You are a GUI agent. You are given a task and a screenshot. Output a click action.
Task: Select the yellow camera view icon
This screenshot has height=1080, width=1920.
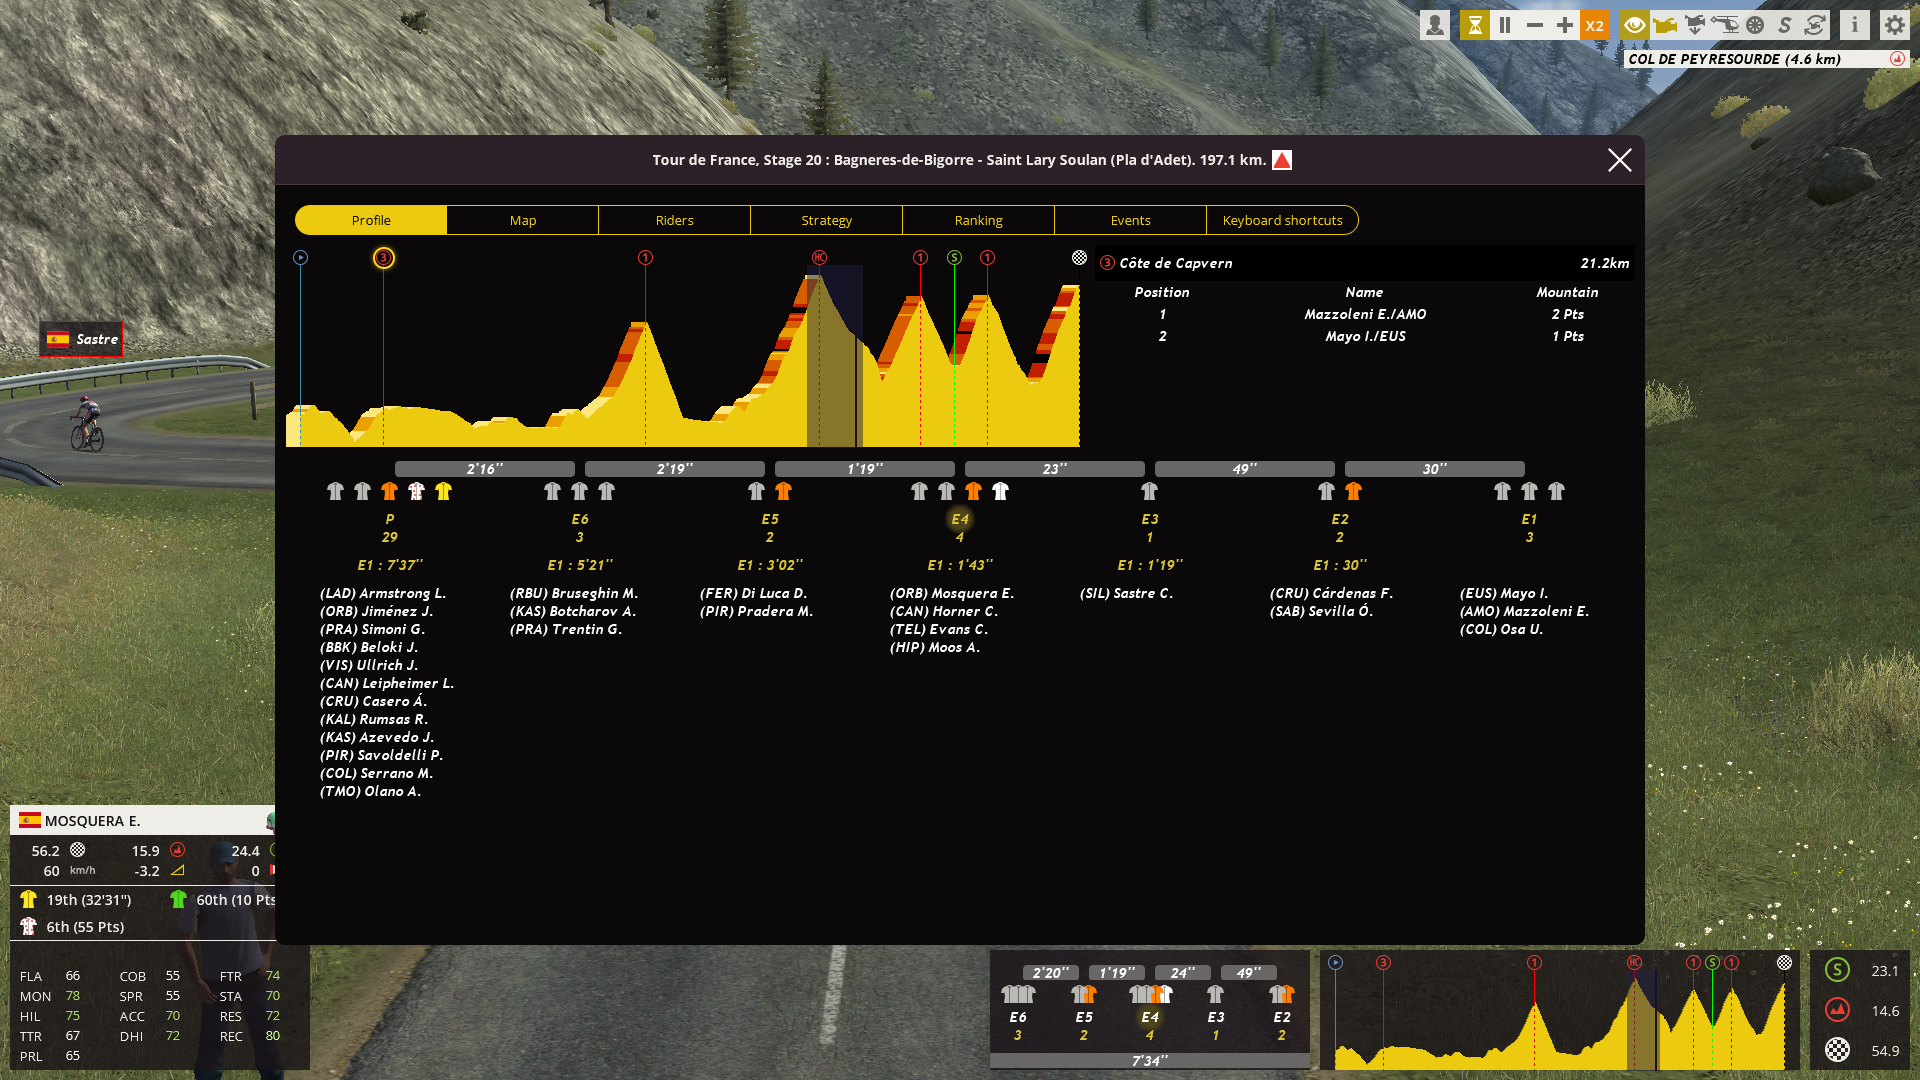click(1665, 26)
